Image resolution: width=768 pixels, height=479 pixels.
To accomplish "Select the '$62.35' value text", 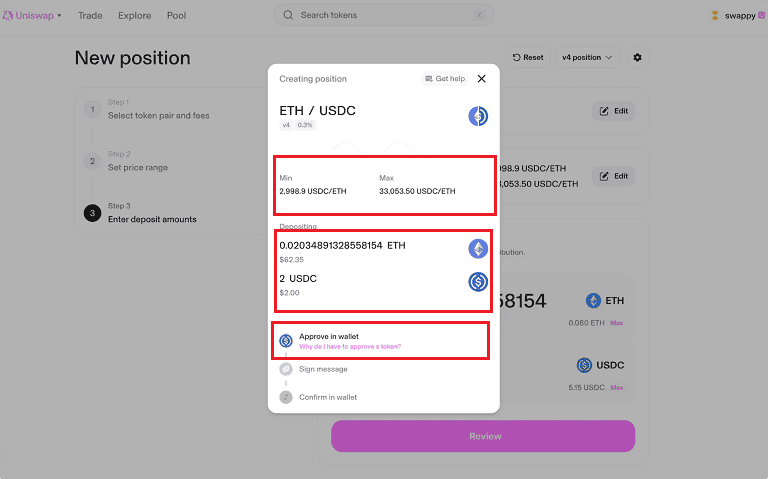I will pos(291,260).
